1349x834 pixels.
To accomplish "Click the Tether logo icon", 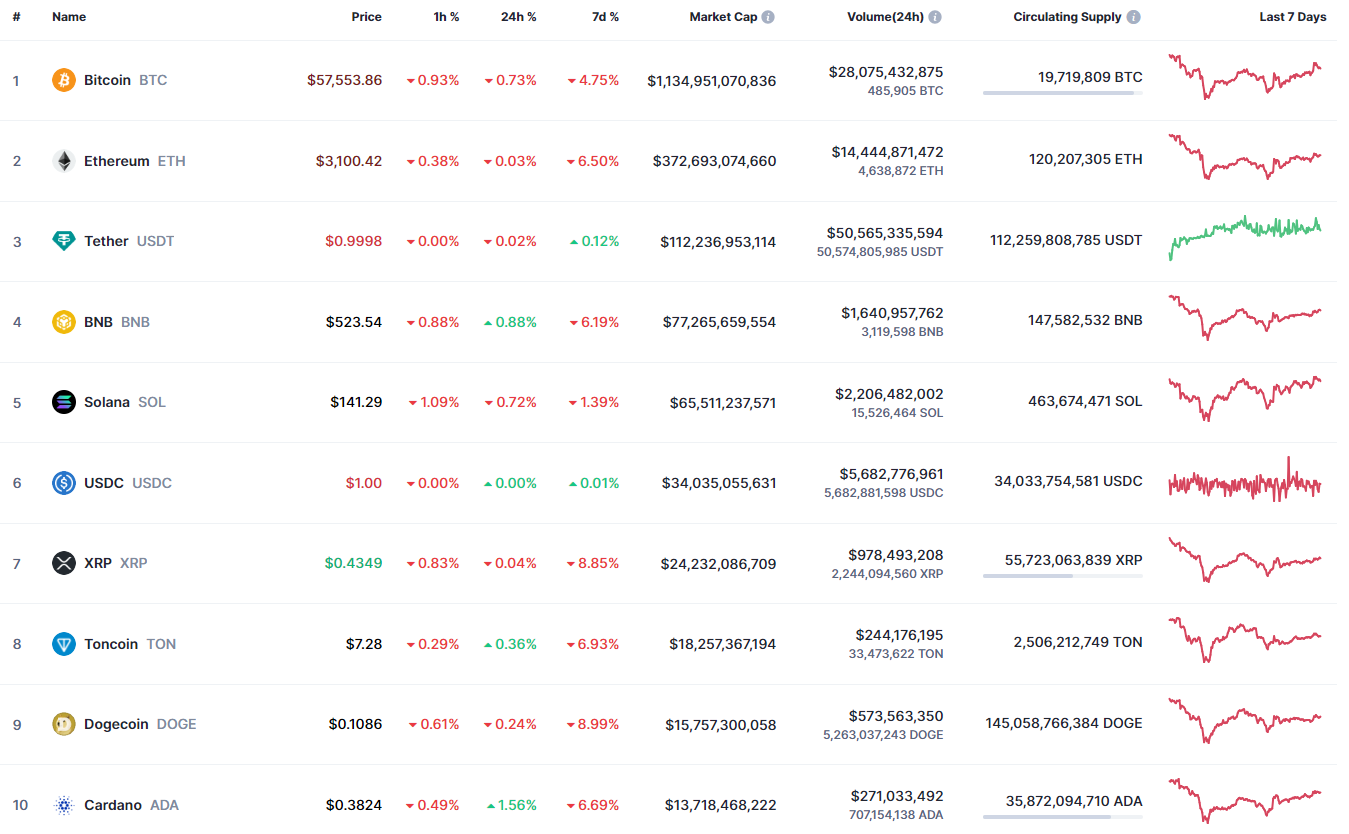I will [x=64, y=241].
